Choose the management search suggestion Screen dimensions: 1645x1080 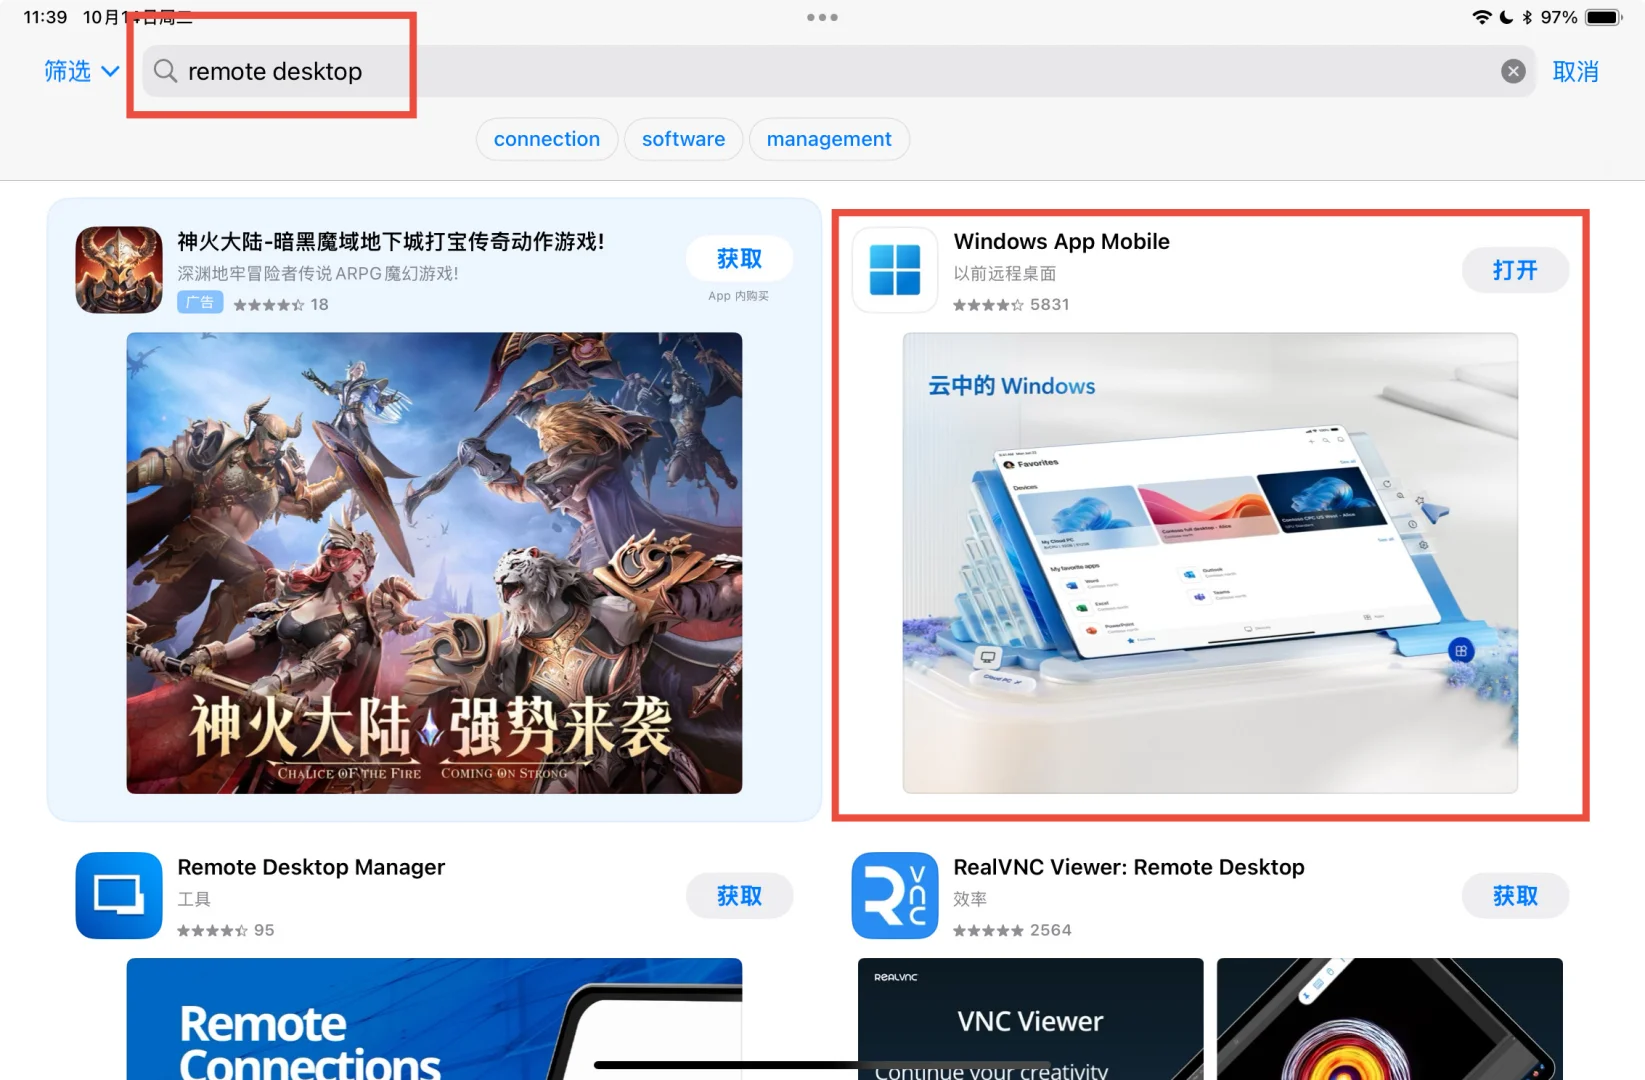[x=828, y=139]
